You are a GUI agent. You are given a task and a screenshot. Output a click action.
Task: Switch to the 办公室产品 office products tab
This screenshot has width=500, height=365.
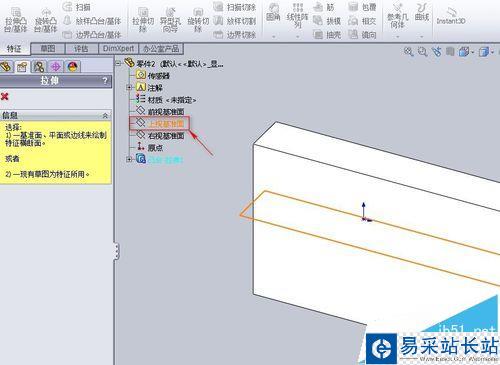point(161,49)
